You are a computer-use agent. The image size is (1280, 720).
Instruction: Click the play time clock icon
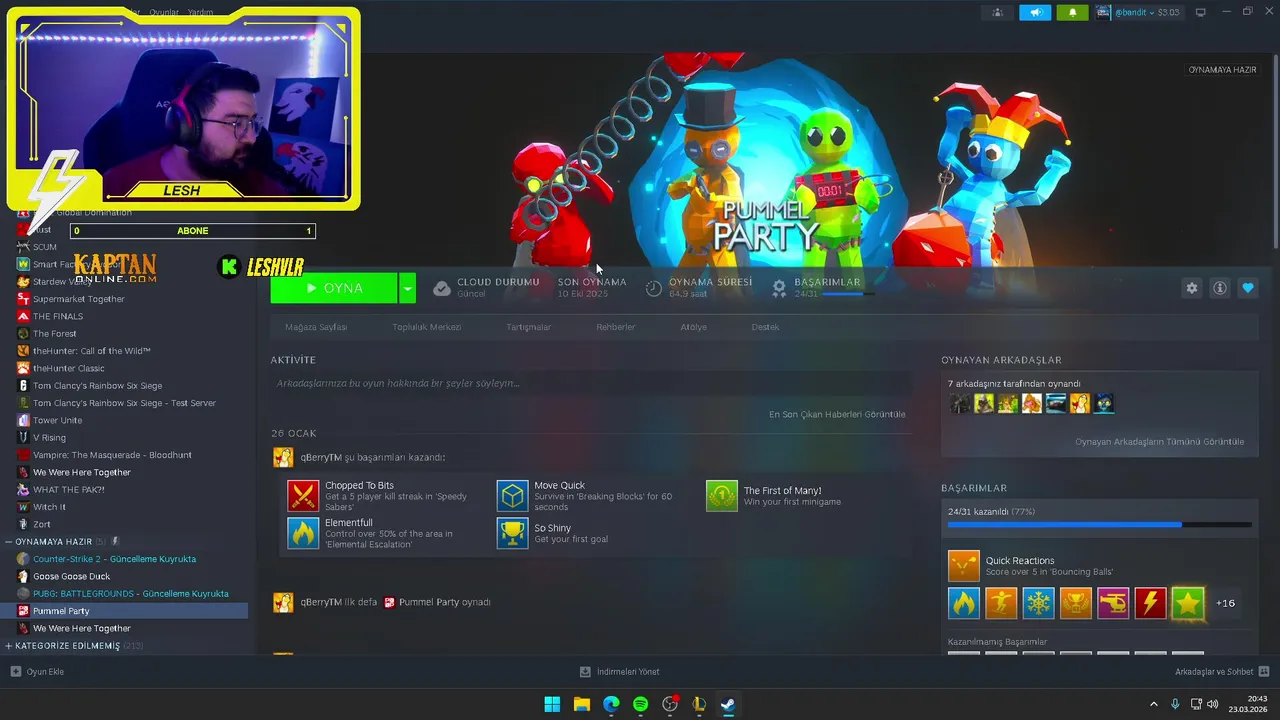pos(653,288)
